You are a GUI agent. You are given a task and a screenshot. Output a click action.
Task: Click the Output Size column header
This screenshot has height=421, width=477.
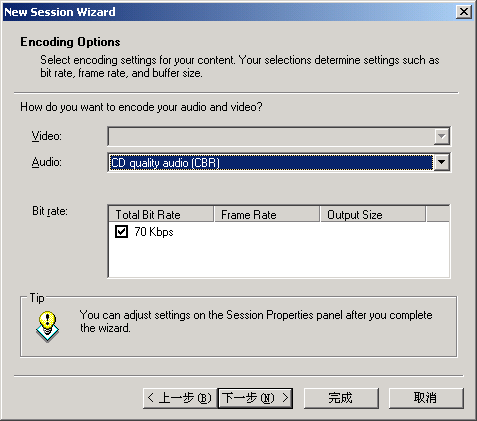(373, 215)
